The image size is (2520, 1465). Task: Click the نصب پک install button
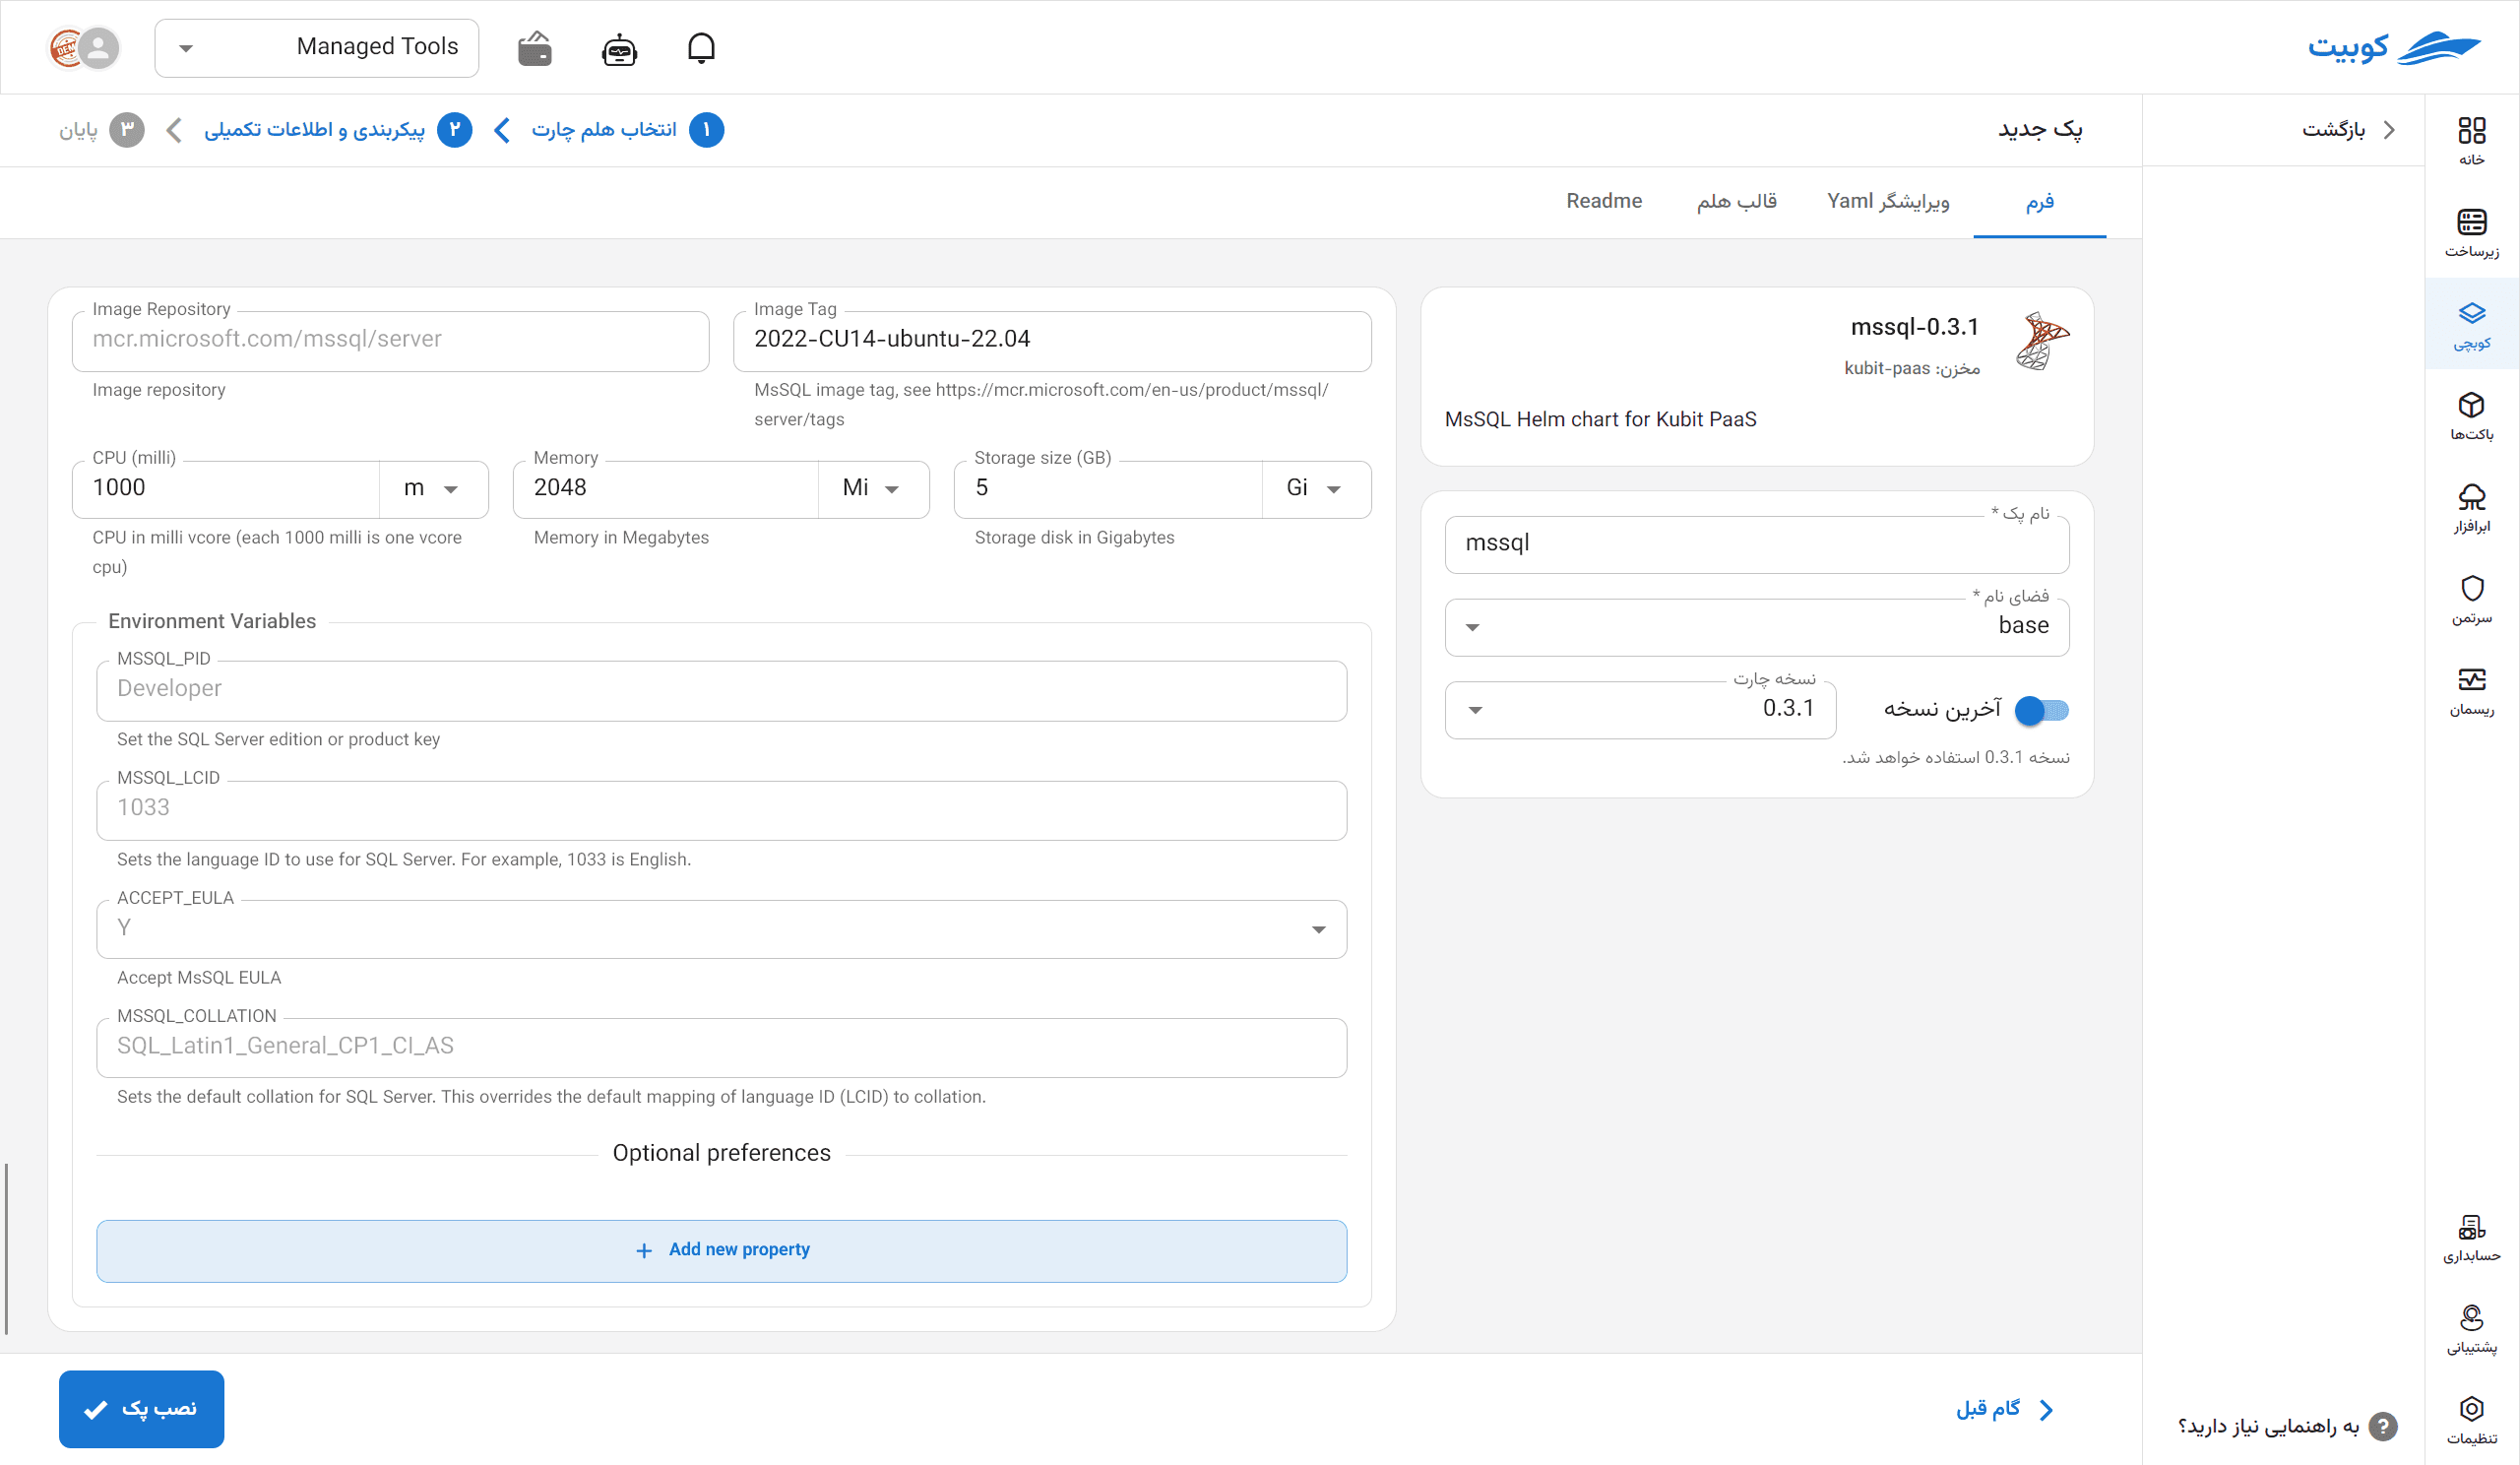tap(142, 1408)
